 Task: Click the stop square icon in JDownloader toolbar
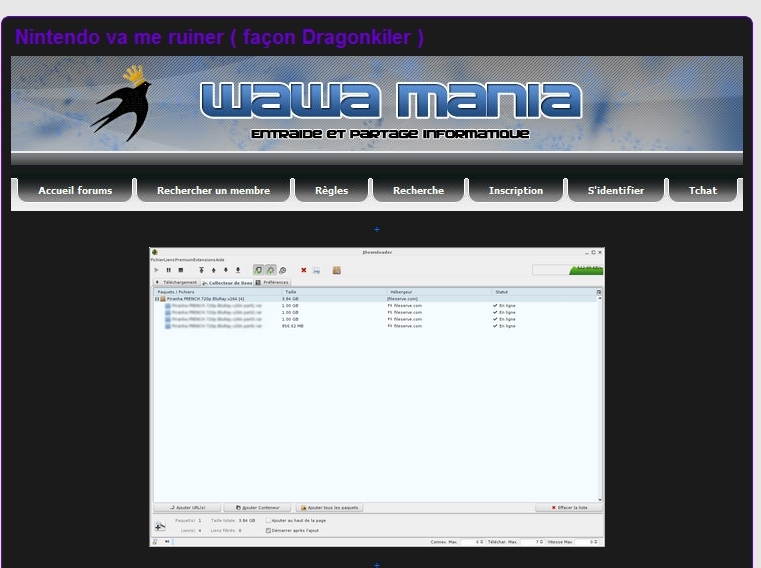[x=181, y=270]
